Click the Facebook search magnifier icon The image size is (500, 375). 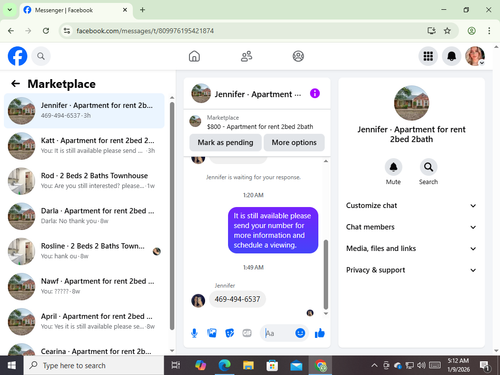click(41, 56)
